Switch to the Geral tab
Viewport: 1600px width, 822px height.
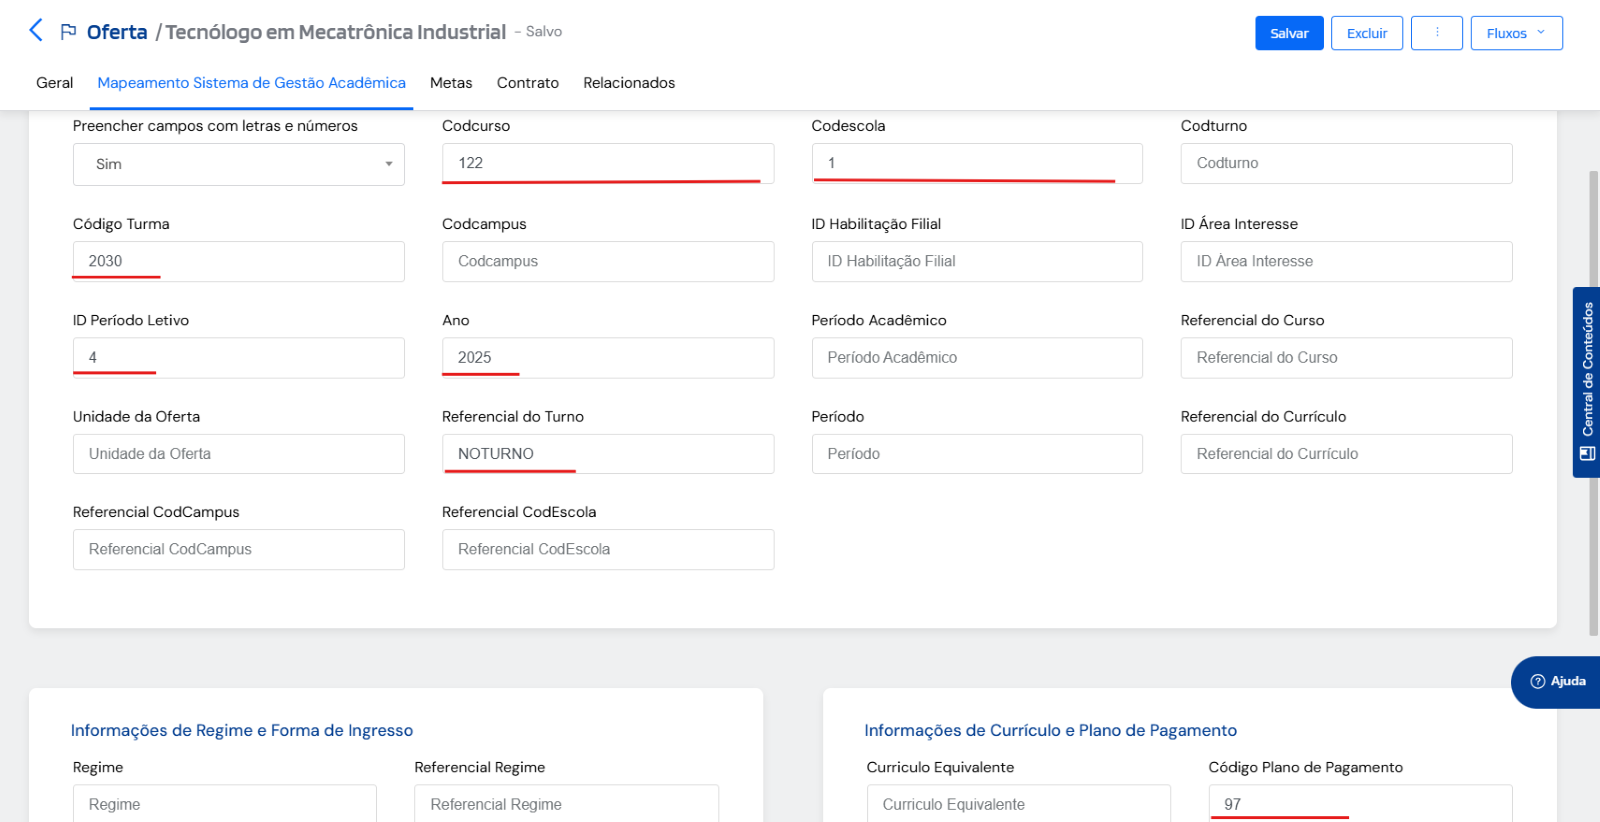click(54, 83)
